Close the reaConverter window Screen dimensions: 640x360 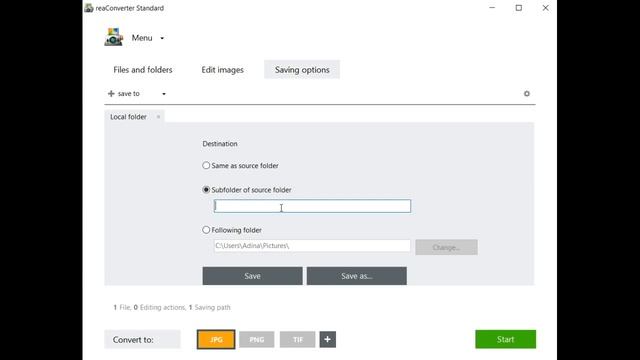point(545,8)
